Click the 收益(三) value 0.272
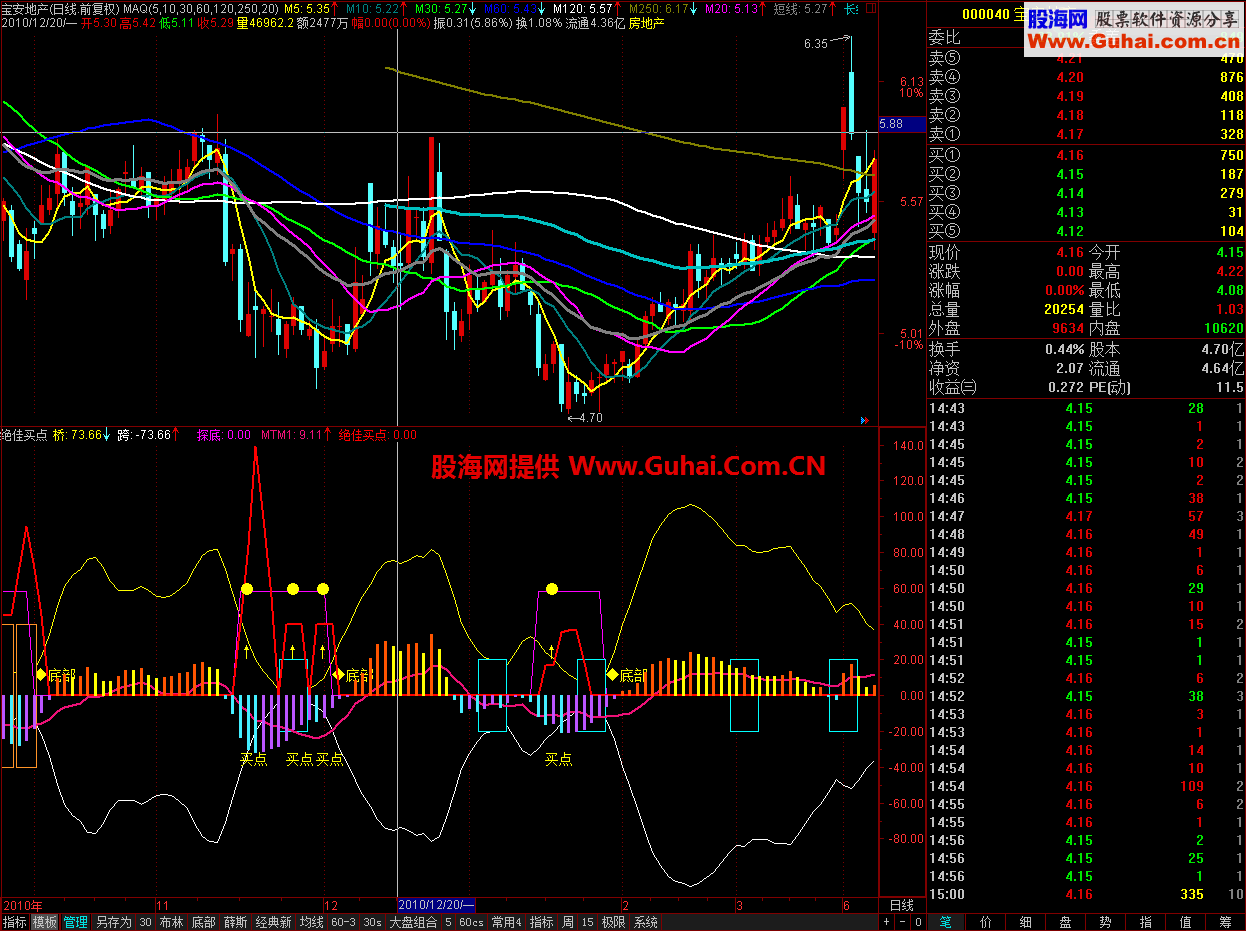 pyautogui.click(x=1066, y=387)
